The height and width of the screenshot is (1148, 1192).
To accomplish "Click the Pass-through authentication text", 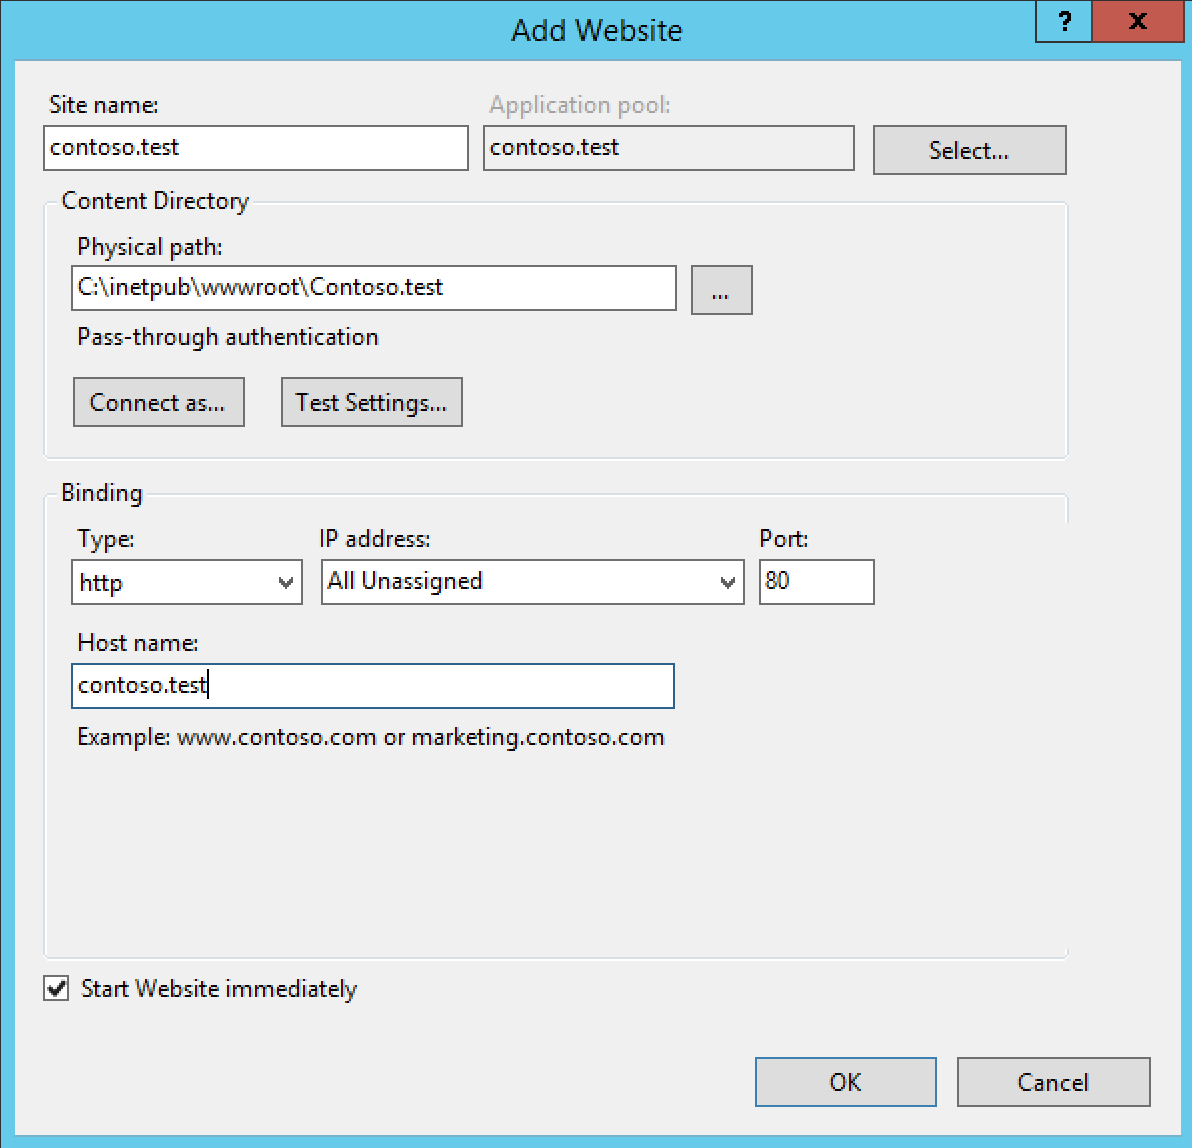I will pos(228,337).
